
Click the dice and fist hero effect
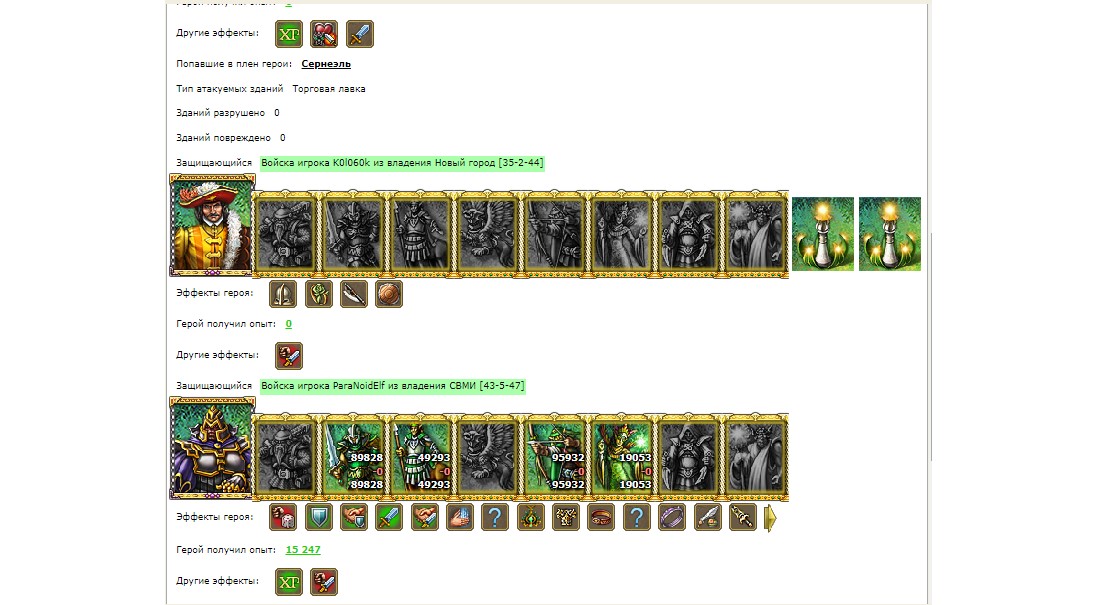pos(283,518)
